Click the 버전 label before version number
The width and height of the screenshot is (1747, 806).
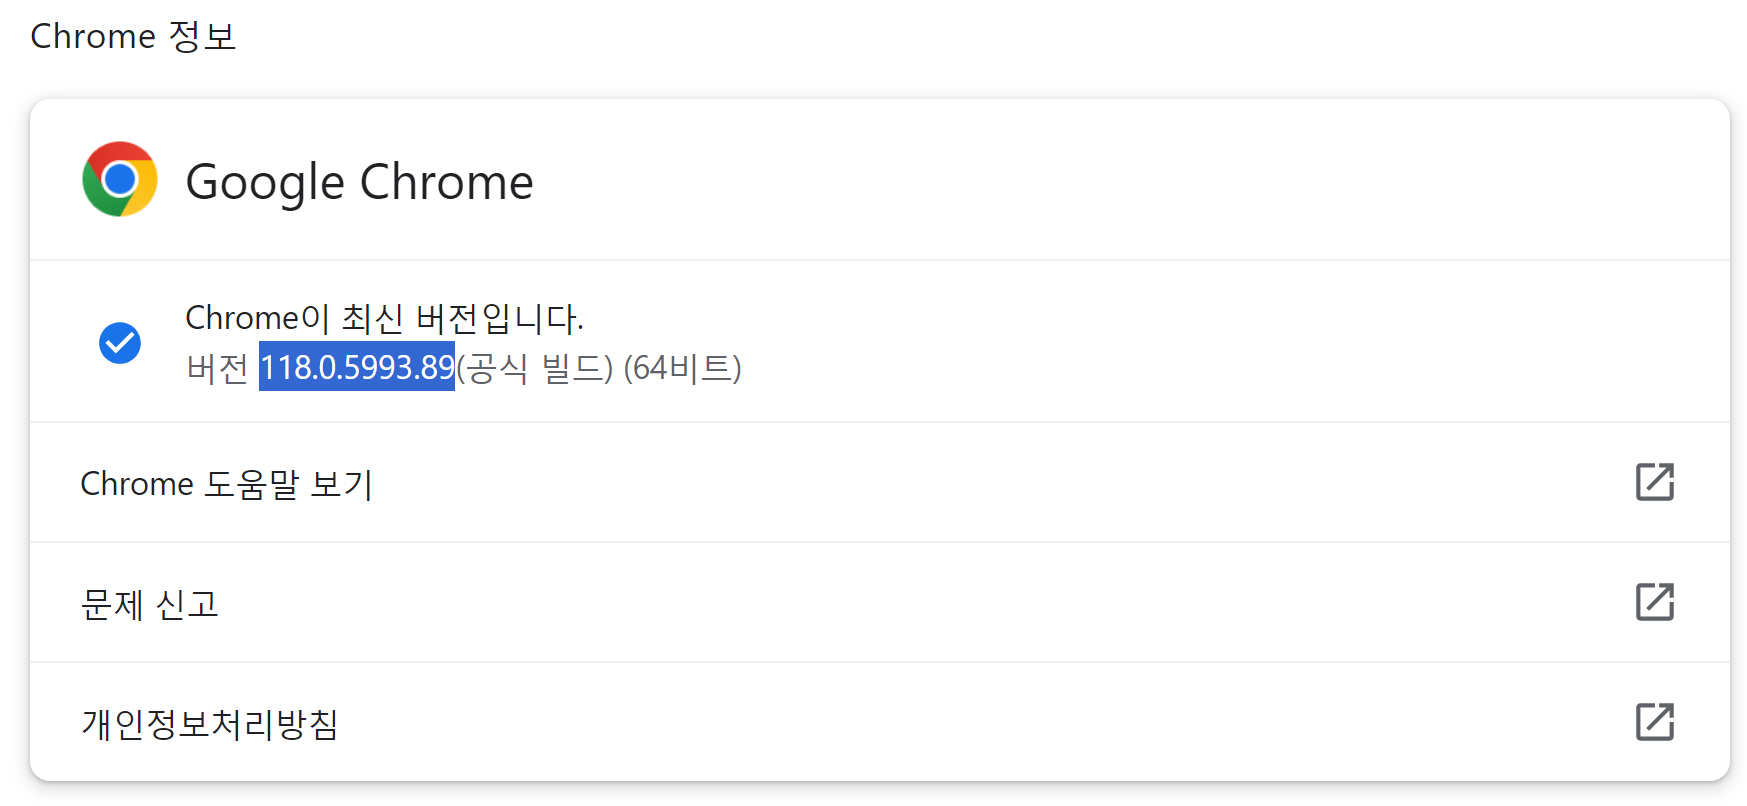(217, 368)
